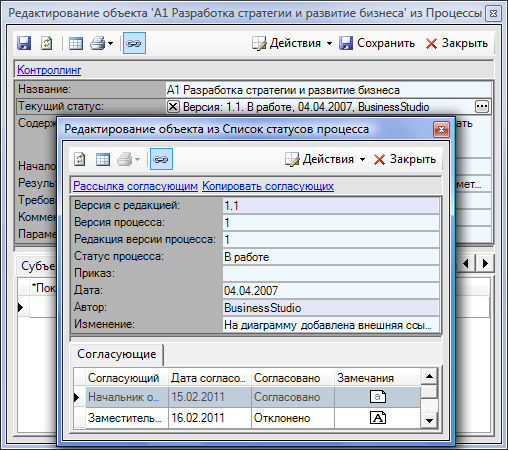Open Рассылка согласующим link
The height and width of the screenshot is (450, 508).
click(x=135, y=186)
